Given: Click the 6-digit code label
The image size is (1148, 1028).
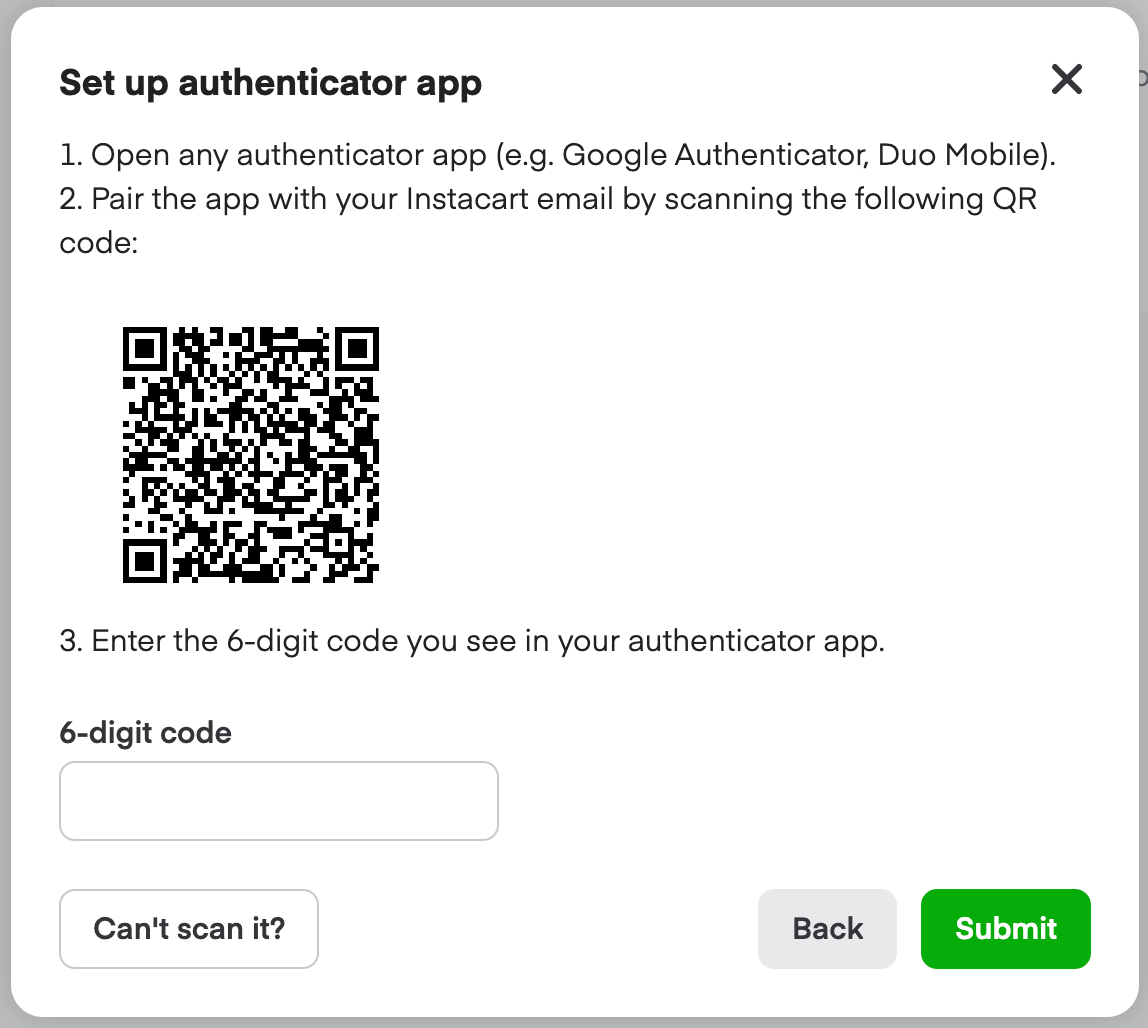Looking at the screenshot, I should tap(145, 732).
